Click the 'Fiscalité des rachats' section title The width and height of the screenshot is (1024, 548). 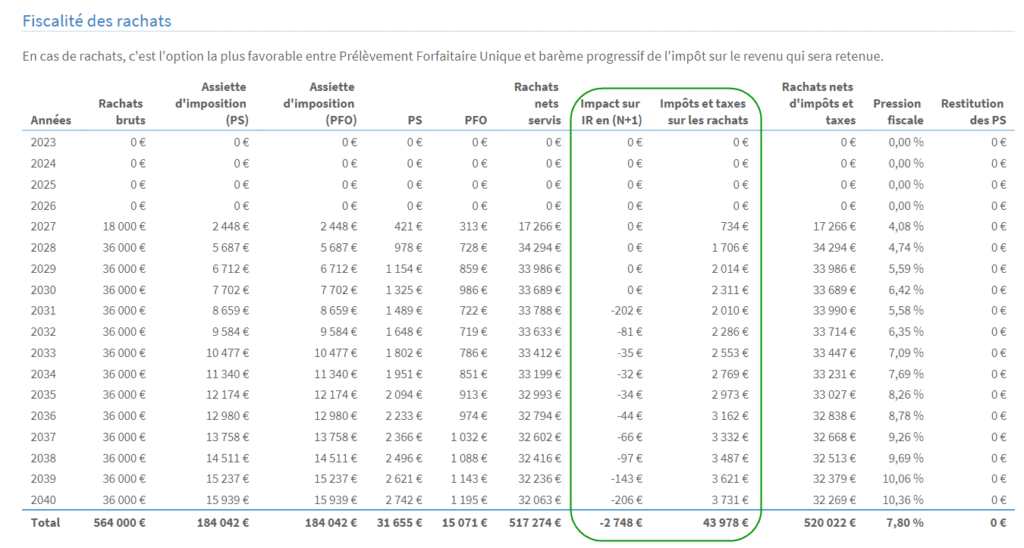click(x=97, y=21)
